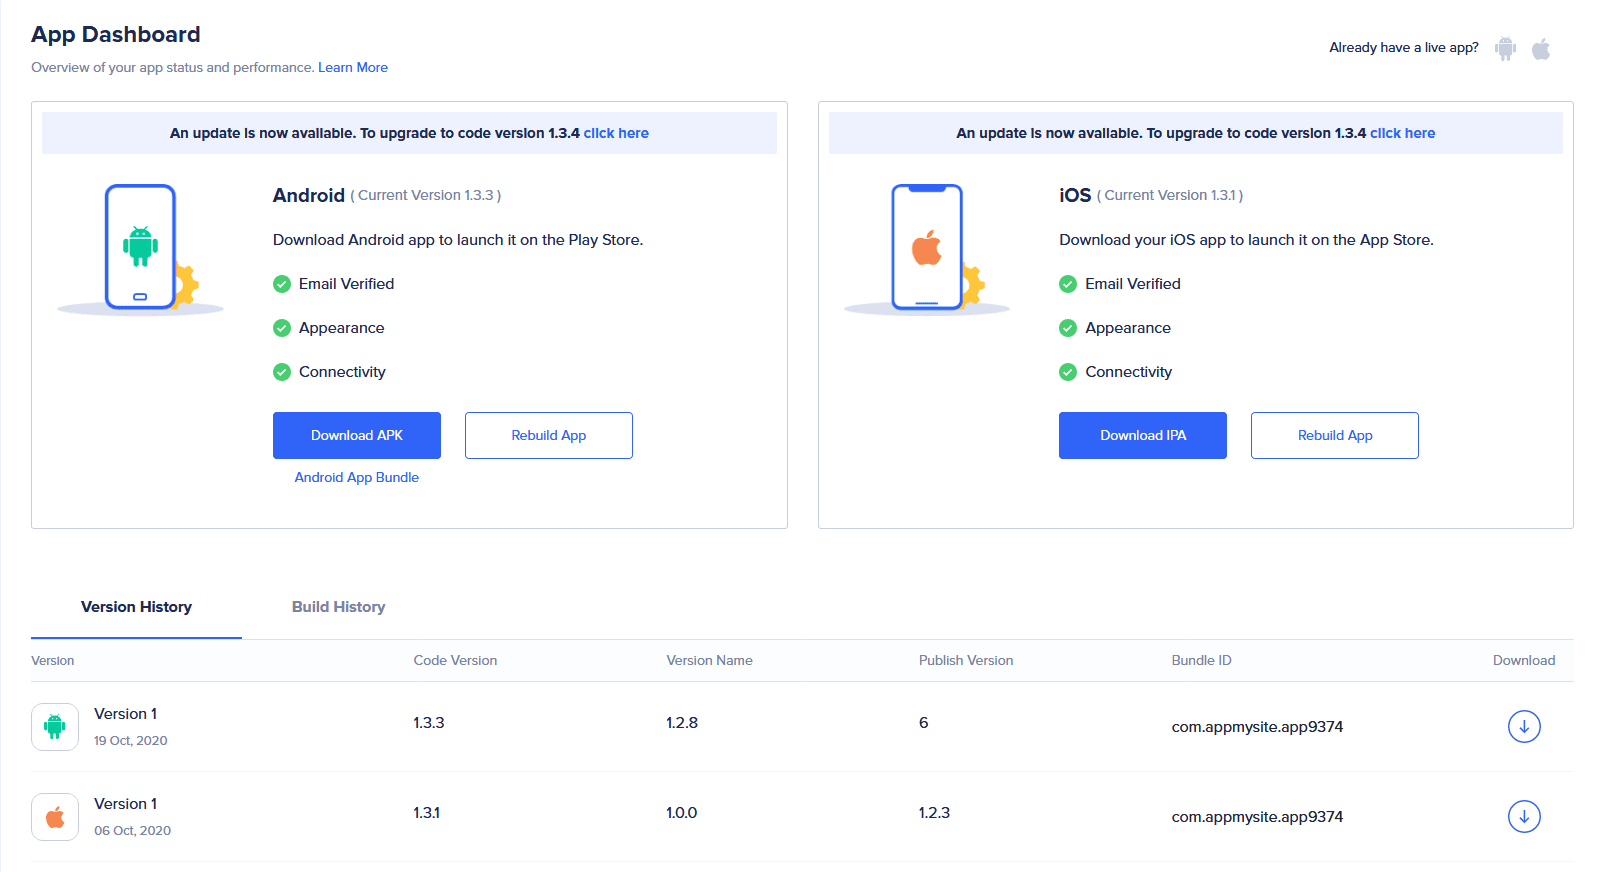Screen dimensions: 1599x872
Task: Click the 'Download' column header
Action: (x=1524, y=660)
